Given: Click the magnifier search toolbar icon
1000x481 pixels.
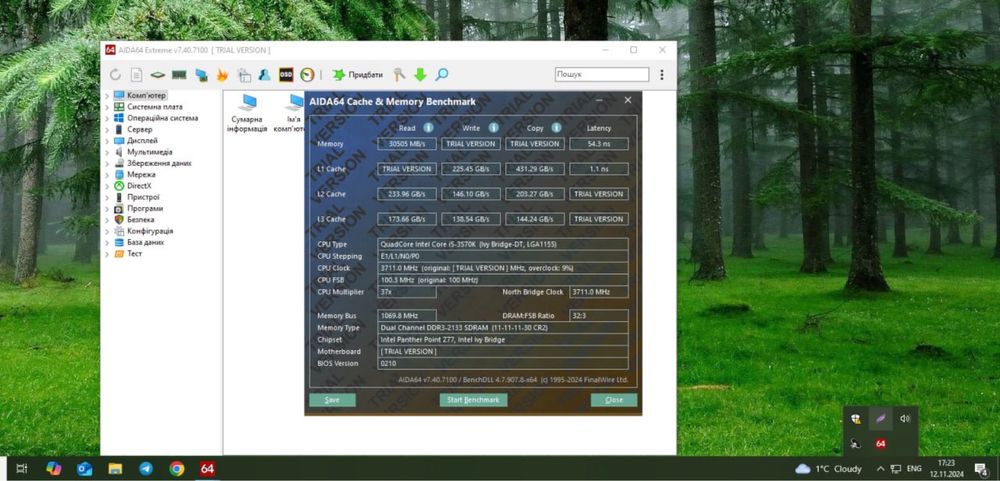Looking at the screenshot, I should [442, 75].
